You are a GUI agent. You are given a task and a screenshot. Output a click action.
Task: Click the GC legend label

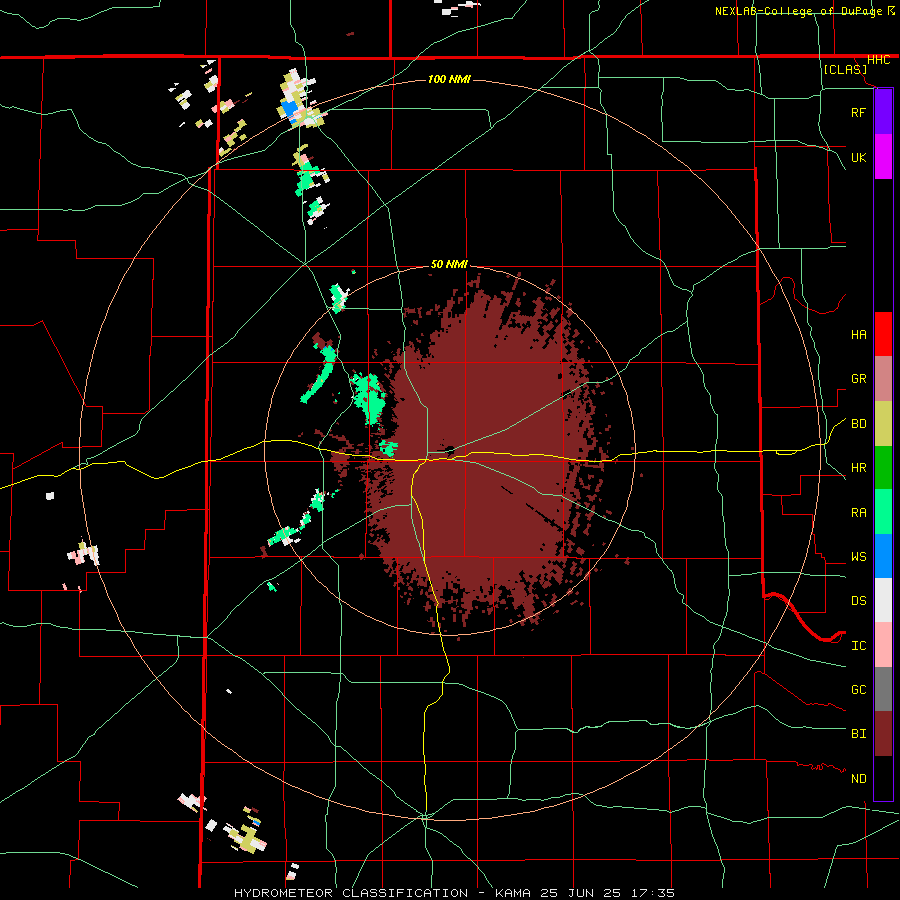click(x=858, y=689)
